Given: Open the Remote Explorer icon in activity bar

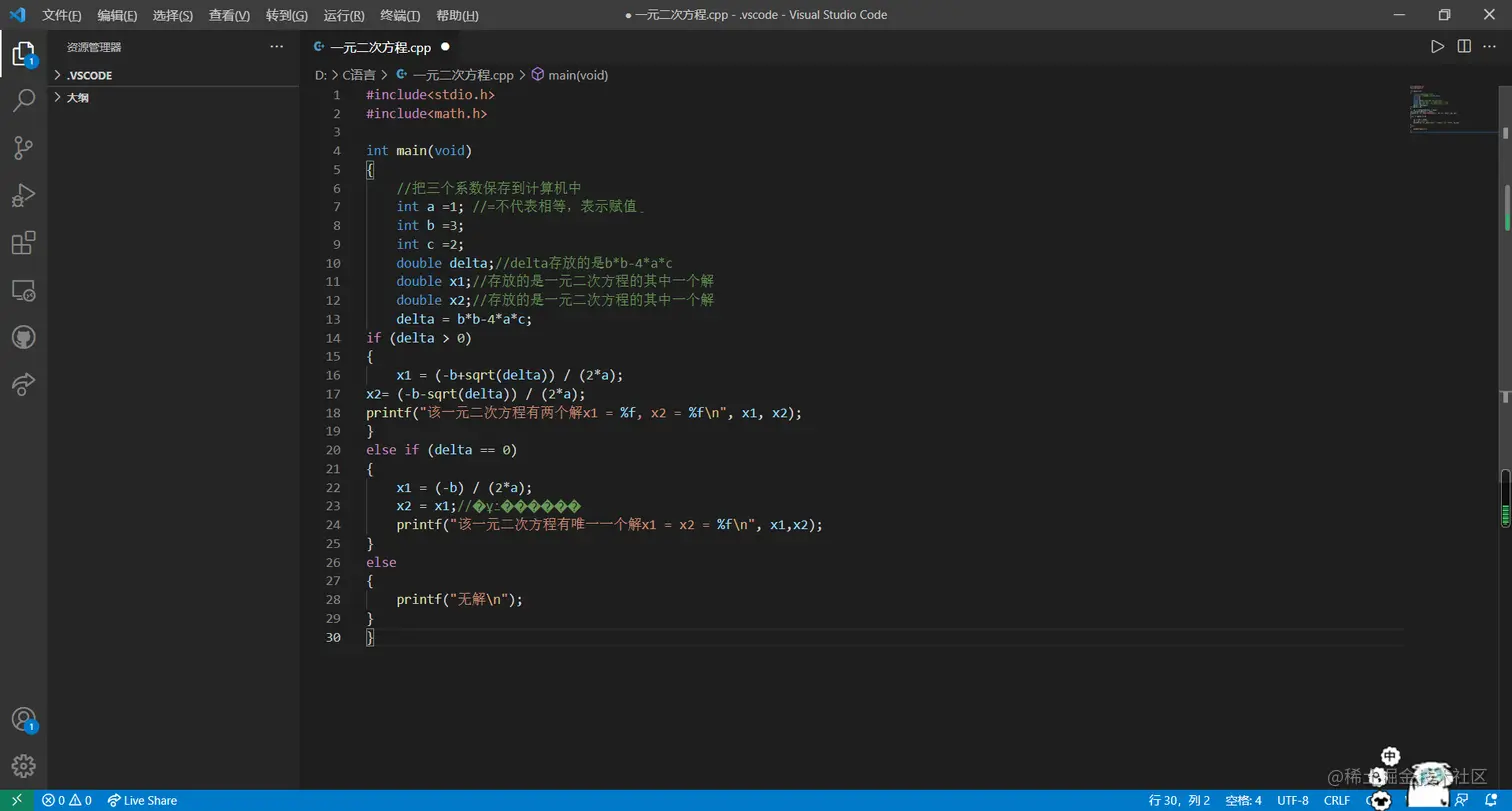Looking at the screenshot, I should (23, 290).
